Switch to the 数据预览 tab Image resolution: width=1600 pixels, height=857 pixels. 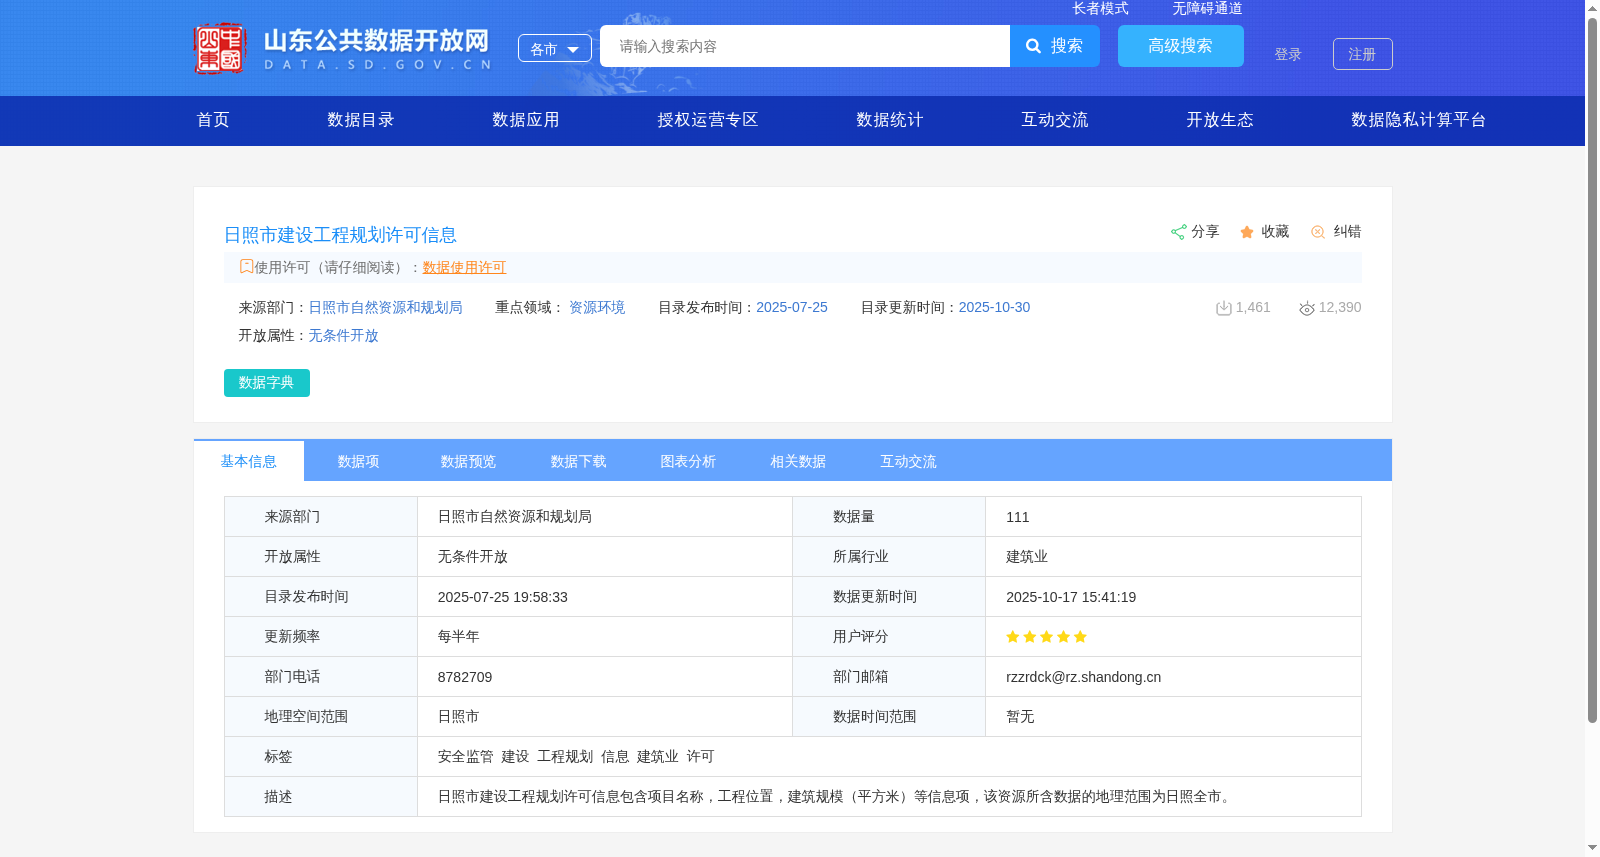(x=469, y=461)
